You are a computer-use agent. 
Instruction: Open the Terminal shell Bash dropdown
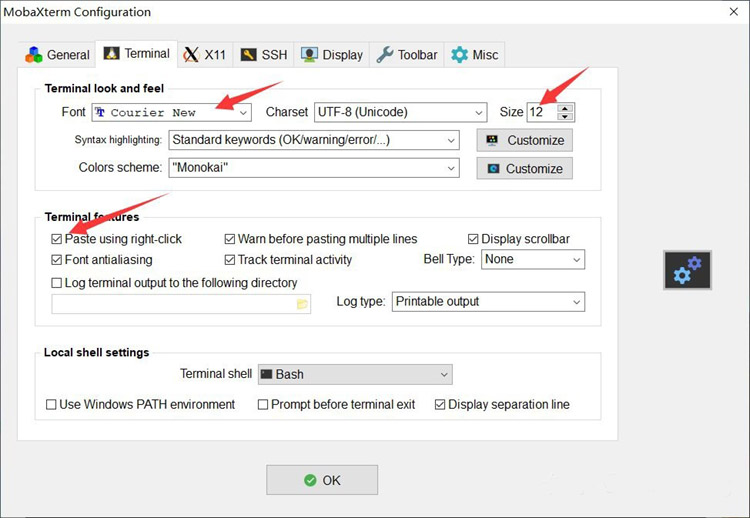(355, 375)
